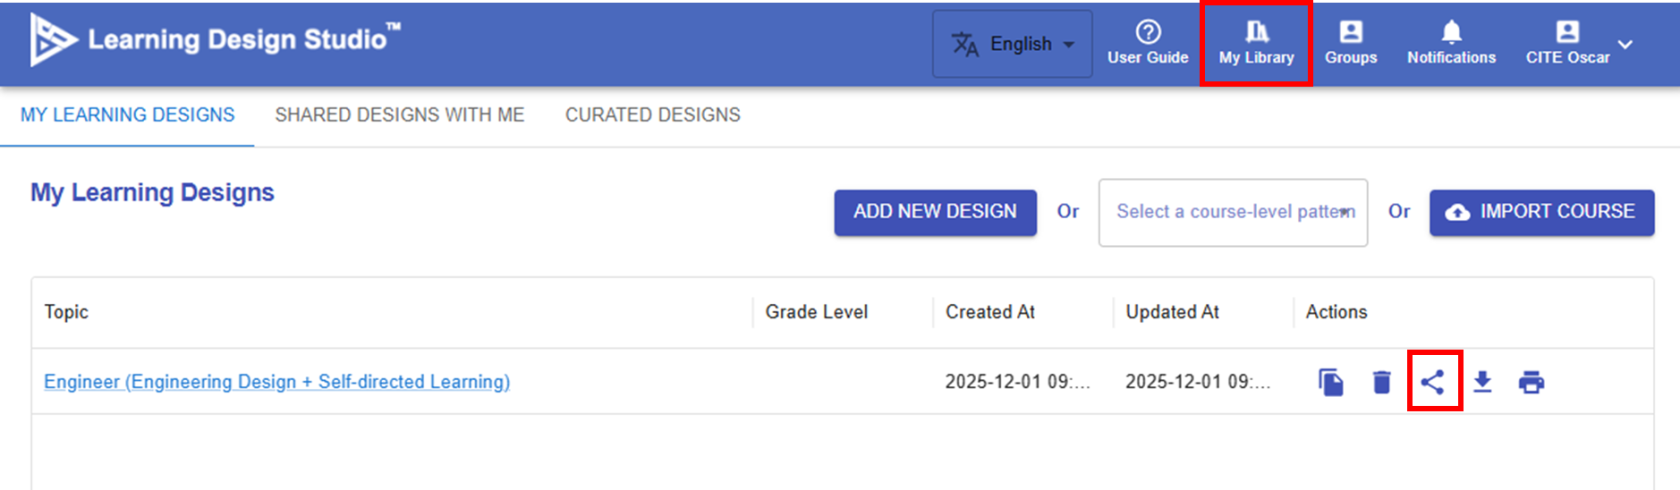Share the Engineer learning design
The image size is (1680, 490).
click(x=1433, y=382)
